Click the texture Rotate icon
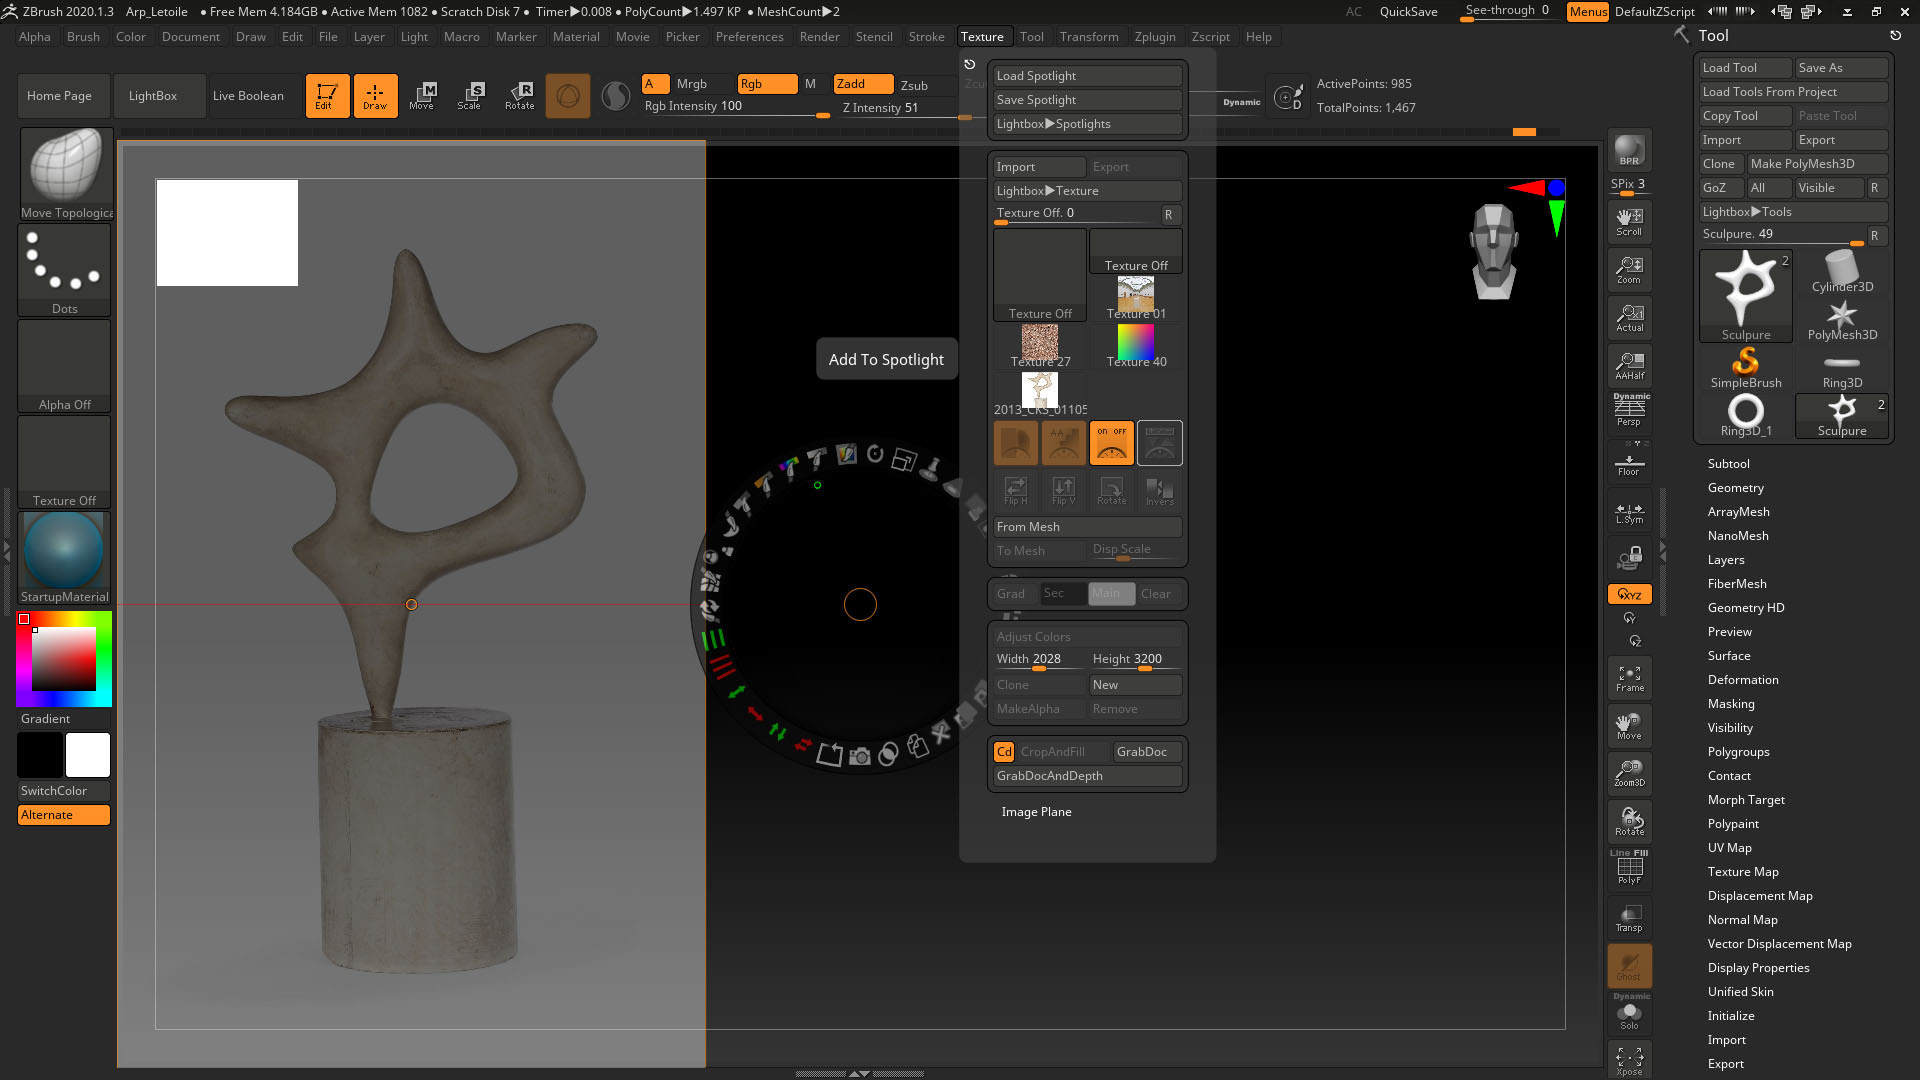The width and height of the screenshot is (1920, 1080). pos(1111,490)
